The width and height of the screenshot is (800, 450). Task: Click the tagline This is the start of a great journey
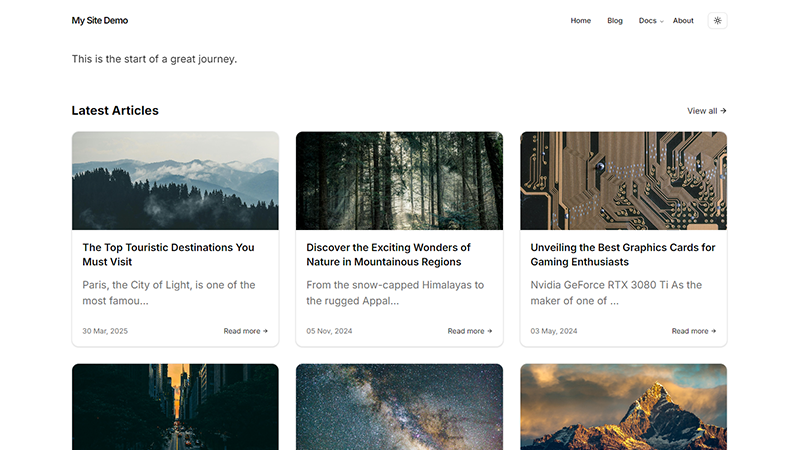click(x=154, y=59)
